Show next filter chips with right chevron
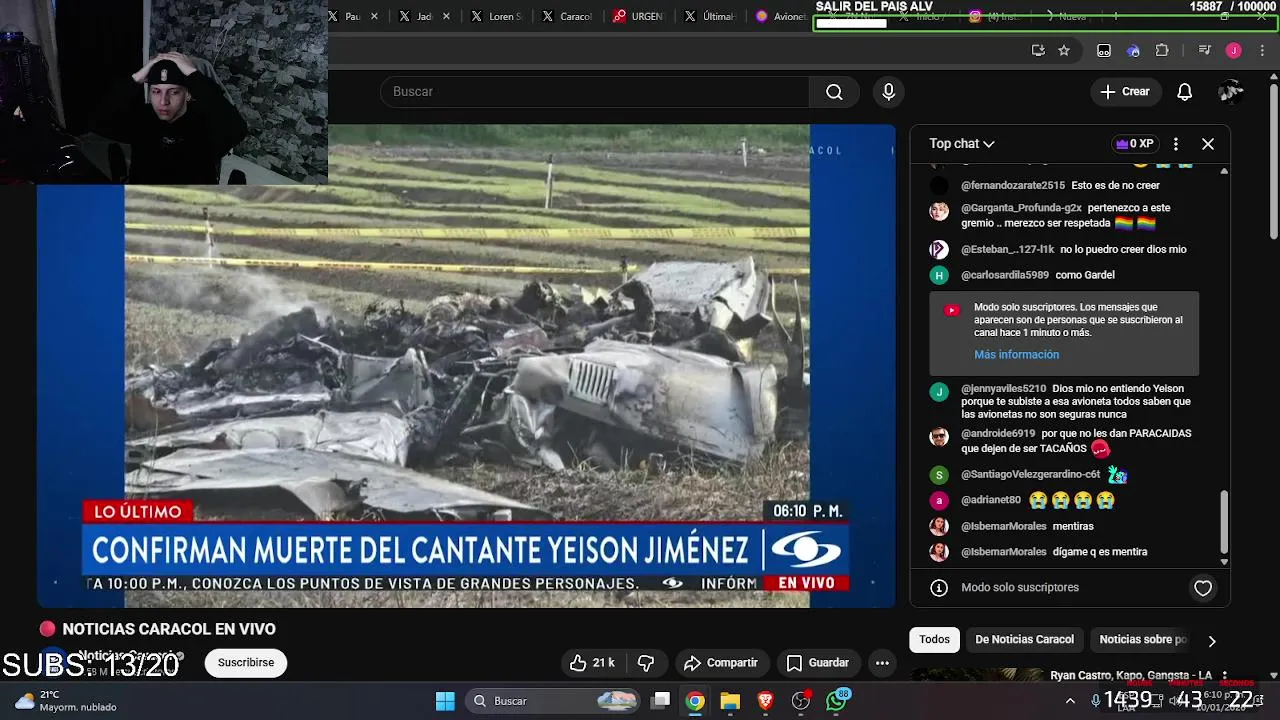The image size is (1280, 720). click(x=1212, y=641)
